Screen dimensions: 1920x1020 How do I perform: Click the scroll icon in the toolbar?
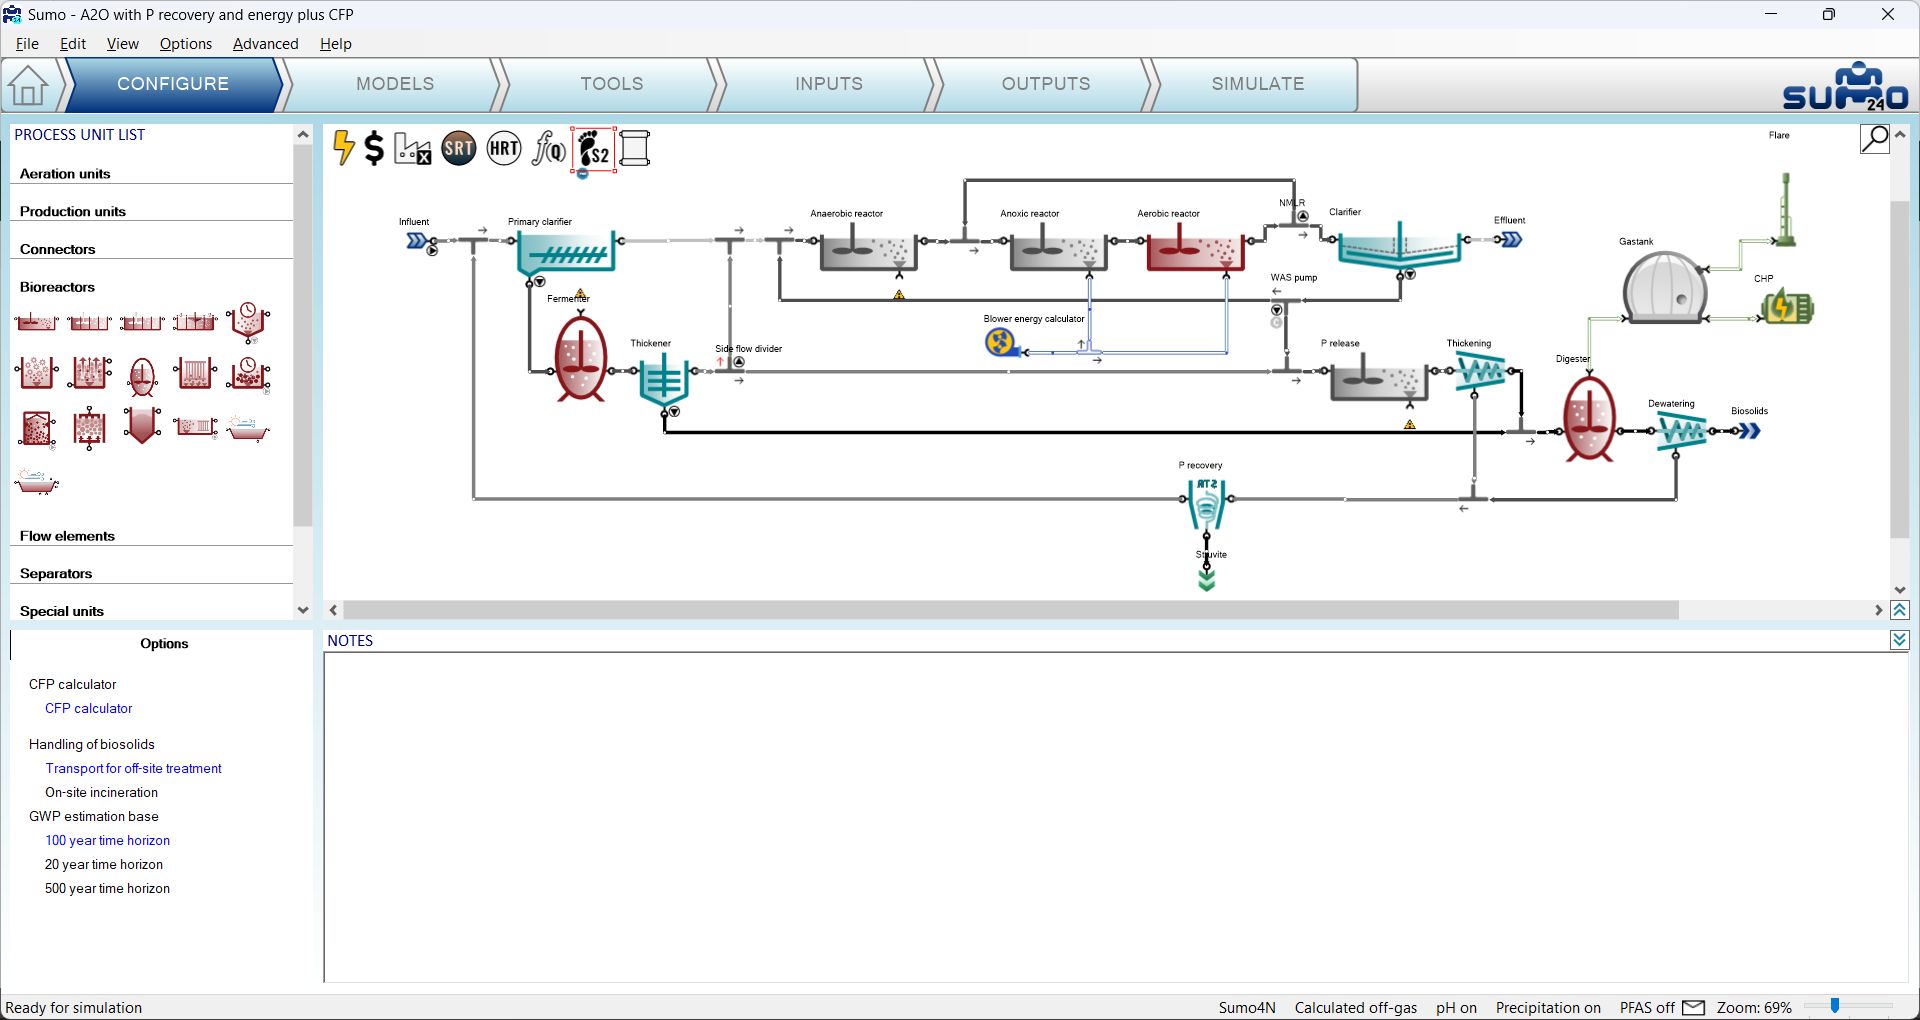(635, 149)
